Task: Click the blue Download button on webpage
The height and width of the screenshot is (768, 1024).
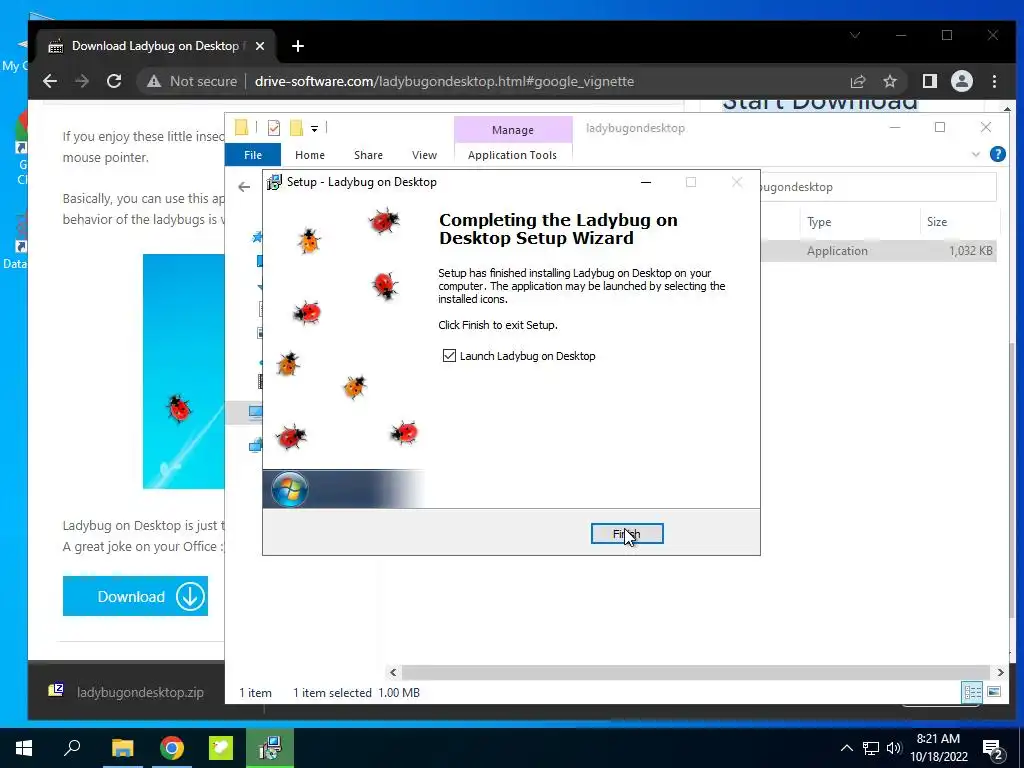Action: (x=135, y=596)
